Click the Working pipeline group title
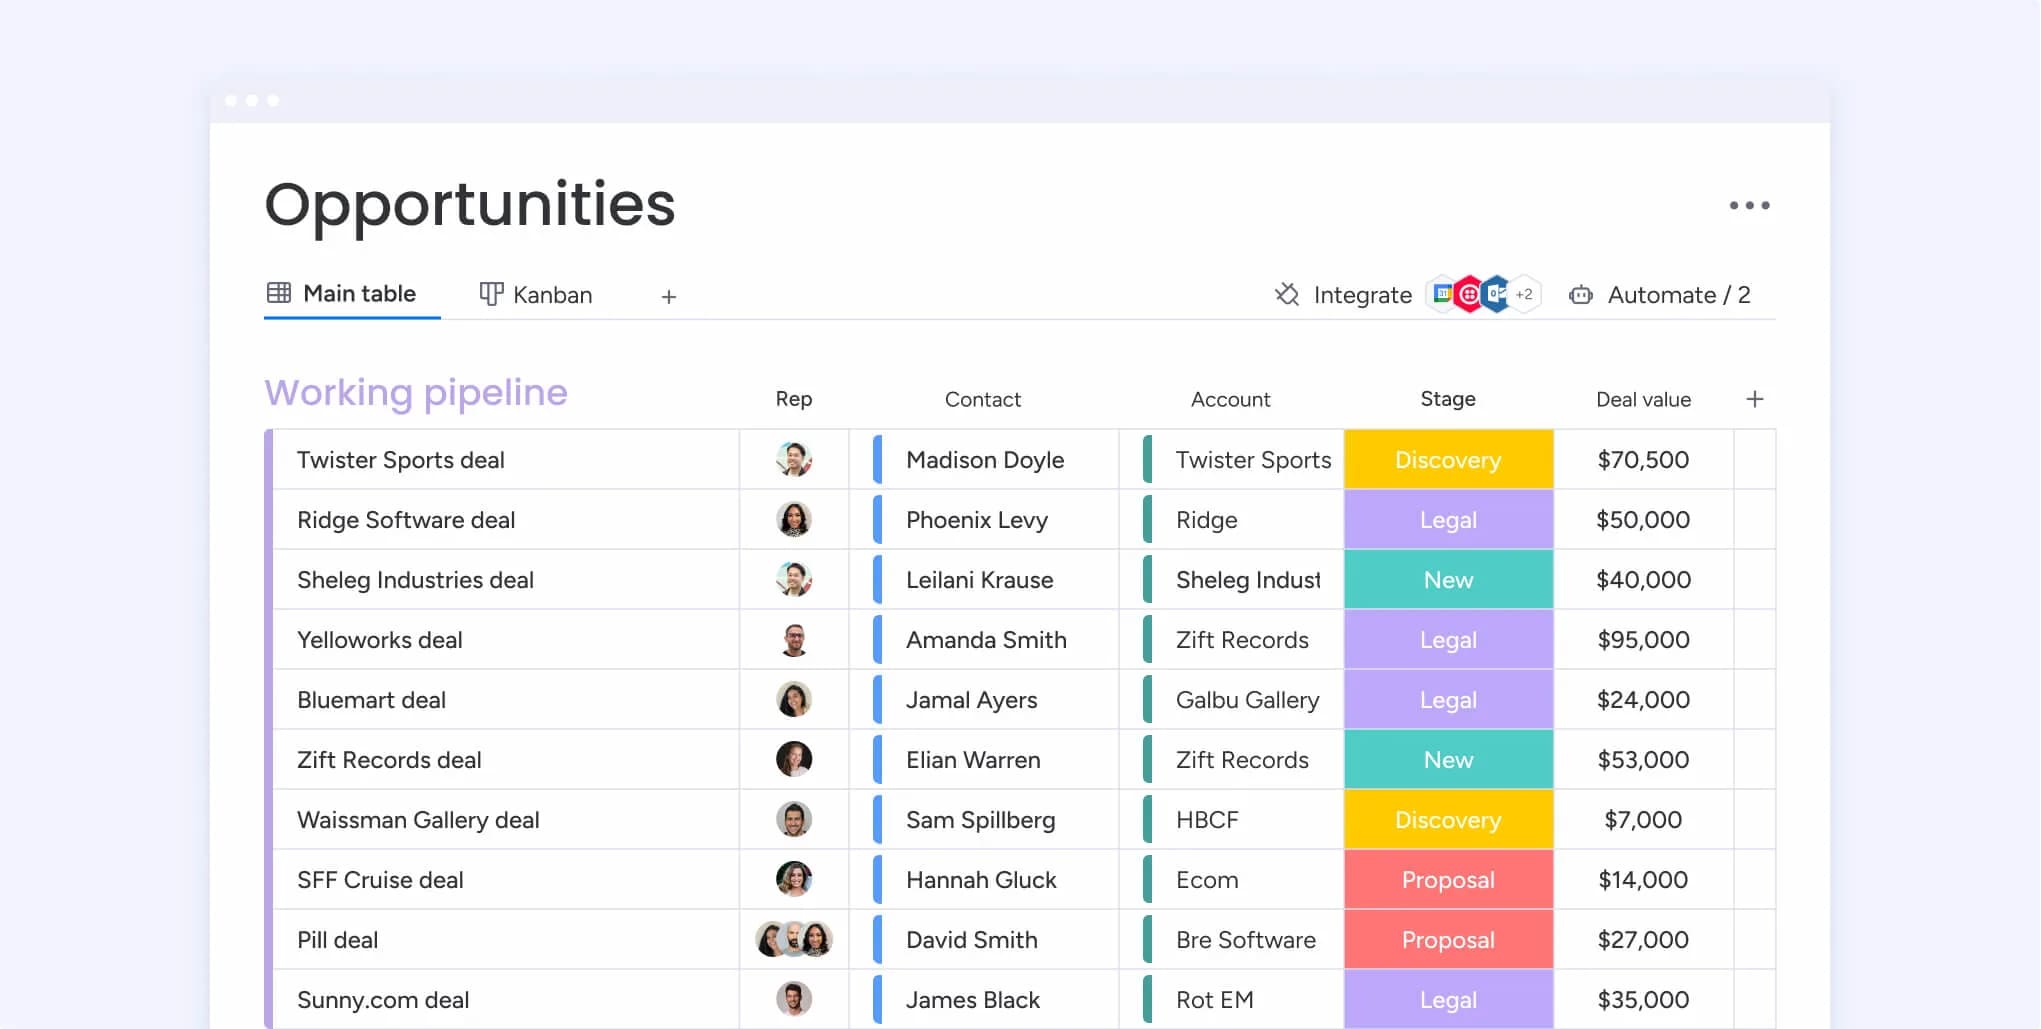2041x1029 pixels. click(x=416, y=392)
